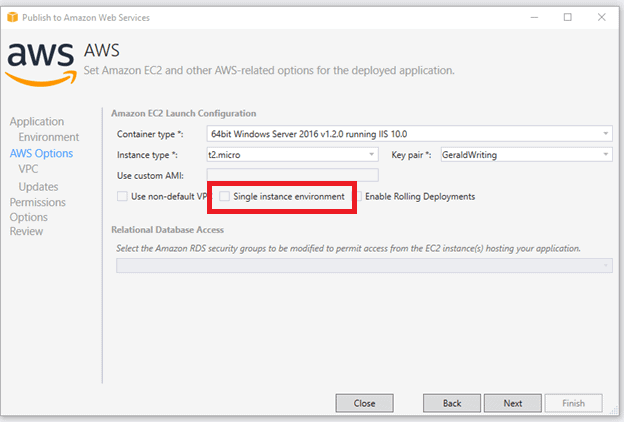Open the Permissions step
Image resolution: width=624 pixels, height=422 pixels.
click(x=38, y=202)
